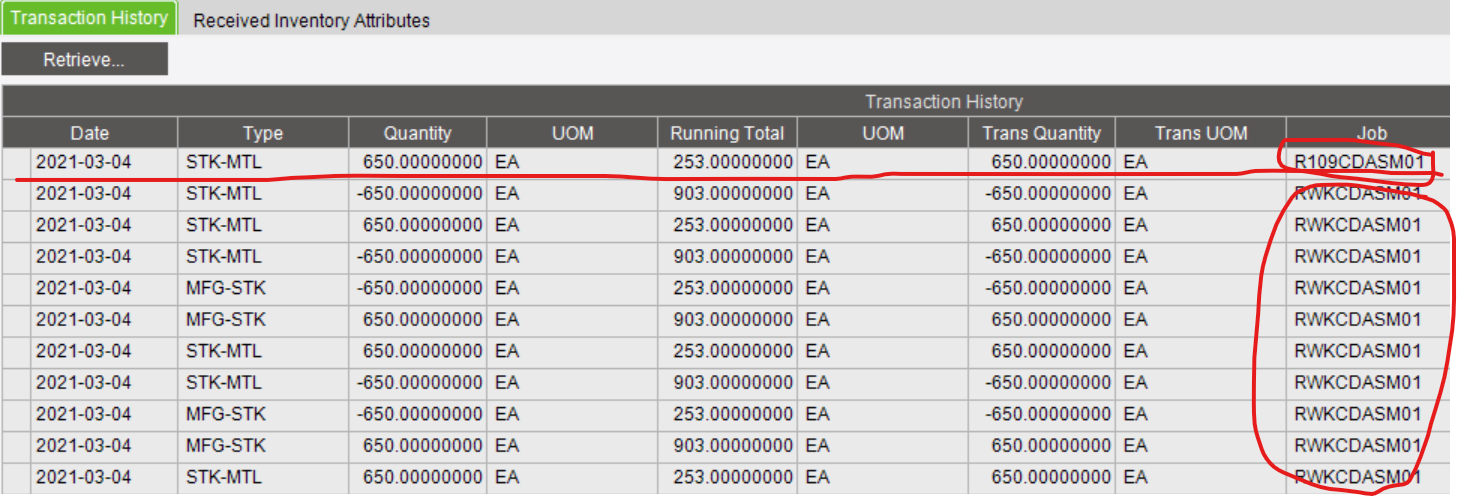
Task: Click the UOM header right of Quantity
Action: (572, 133)
